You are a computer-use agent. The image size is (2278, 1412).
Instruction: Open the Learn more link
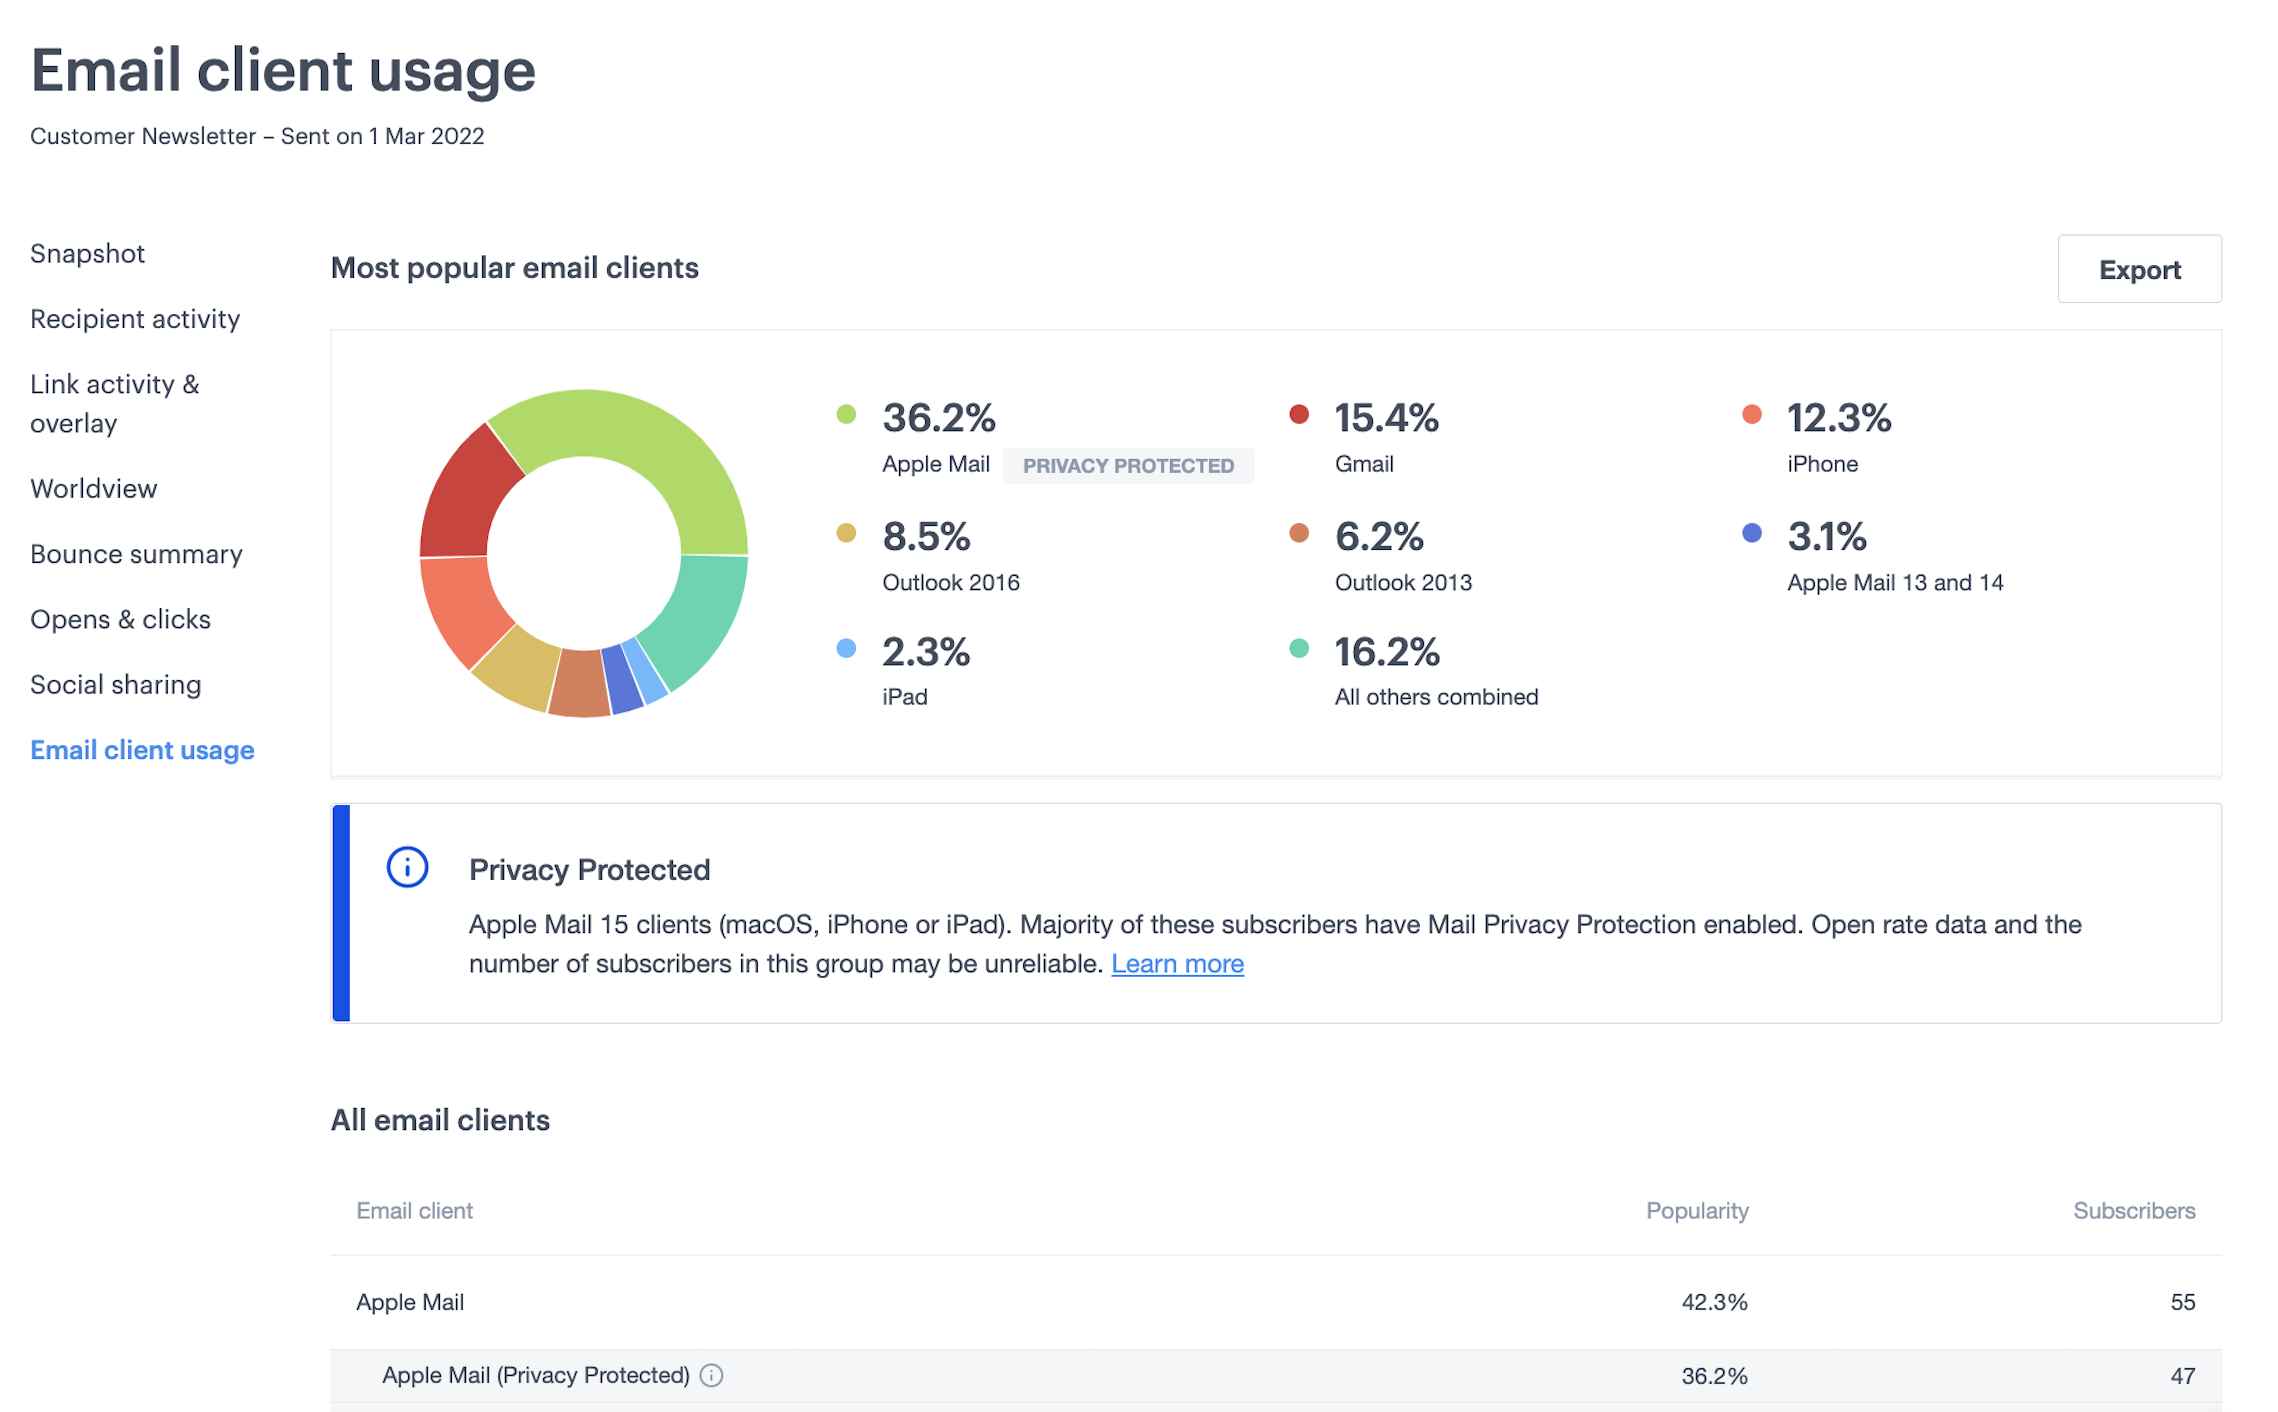coord(1178,963)
